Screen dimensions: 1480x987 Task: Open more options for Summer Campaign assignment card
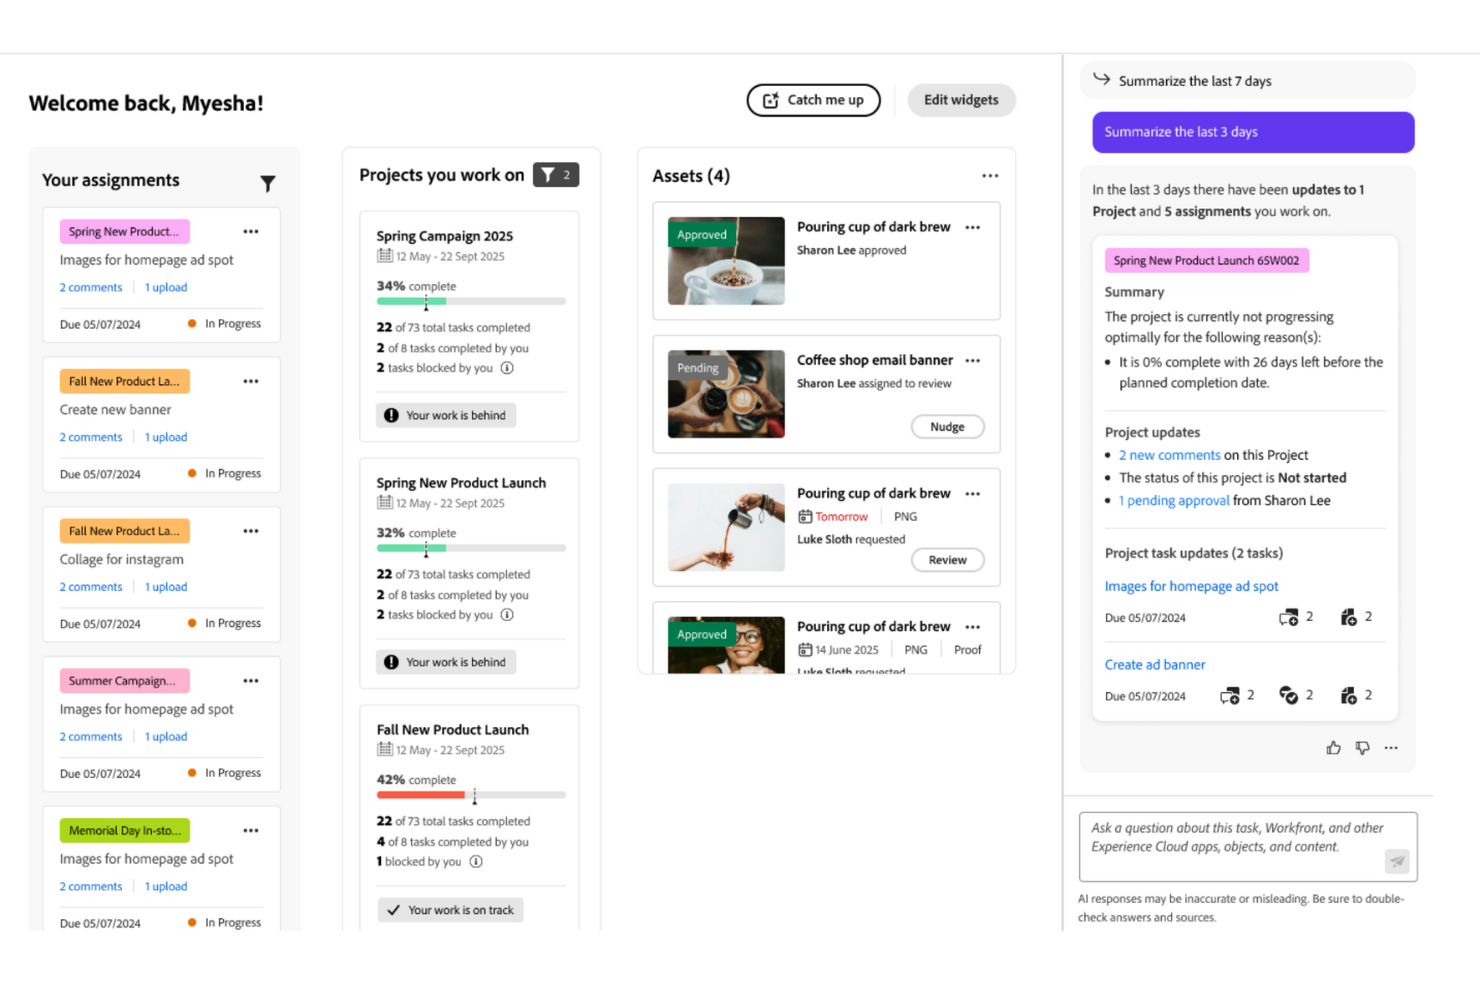coord(251,681)
